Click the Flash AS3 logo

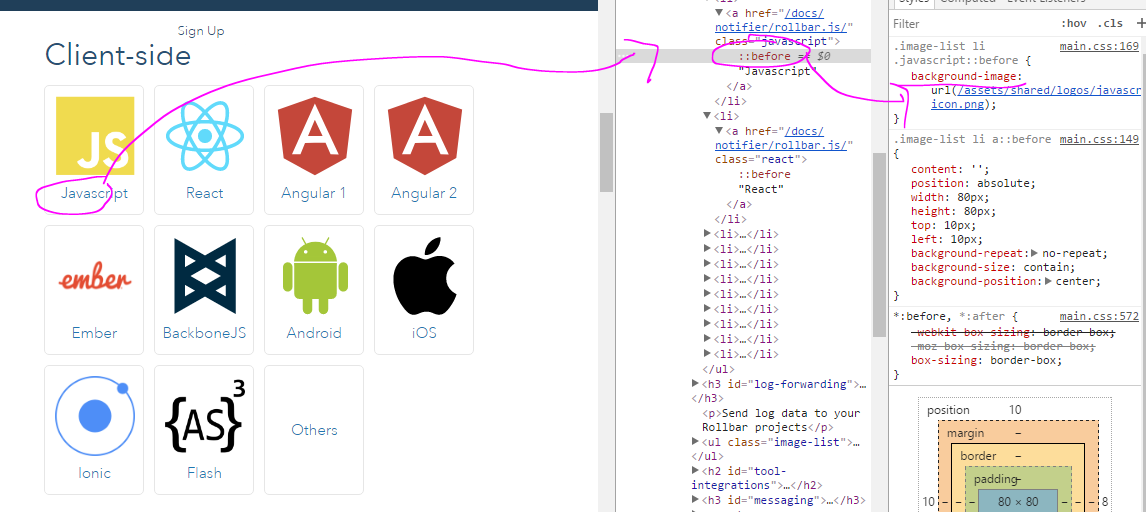204,416
